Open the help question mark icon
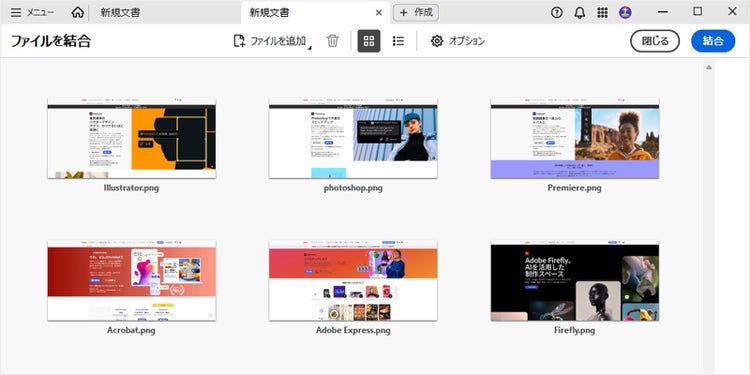Image resolution: width=750 pixels, height=375 pixels. [x=557, y=12]
